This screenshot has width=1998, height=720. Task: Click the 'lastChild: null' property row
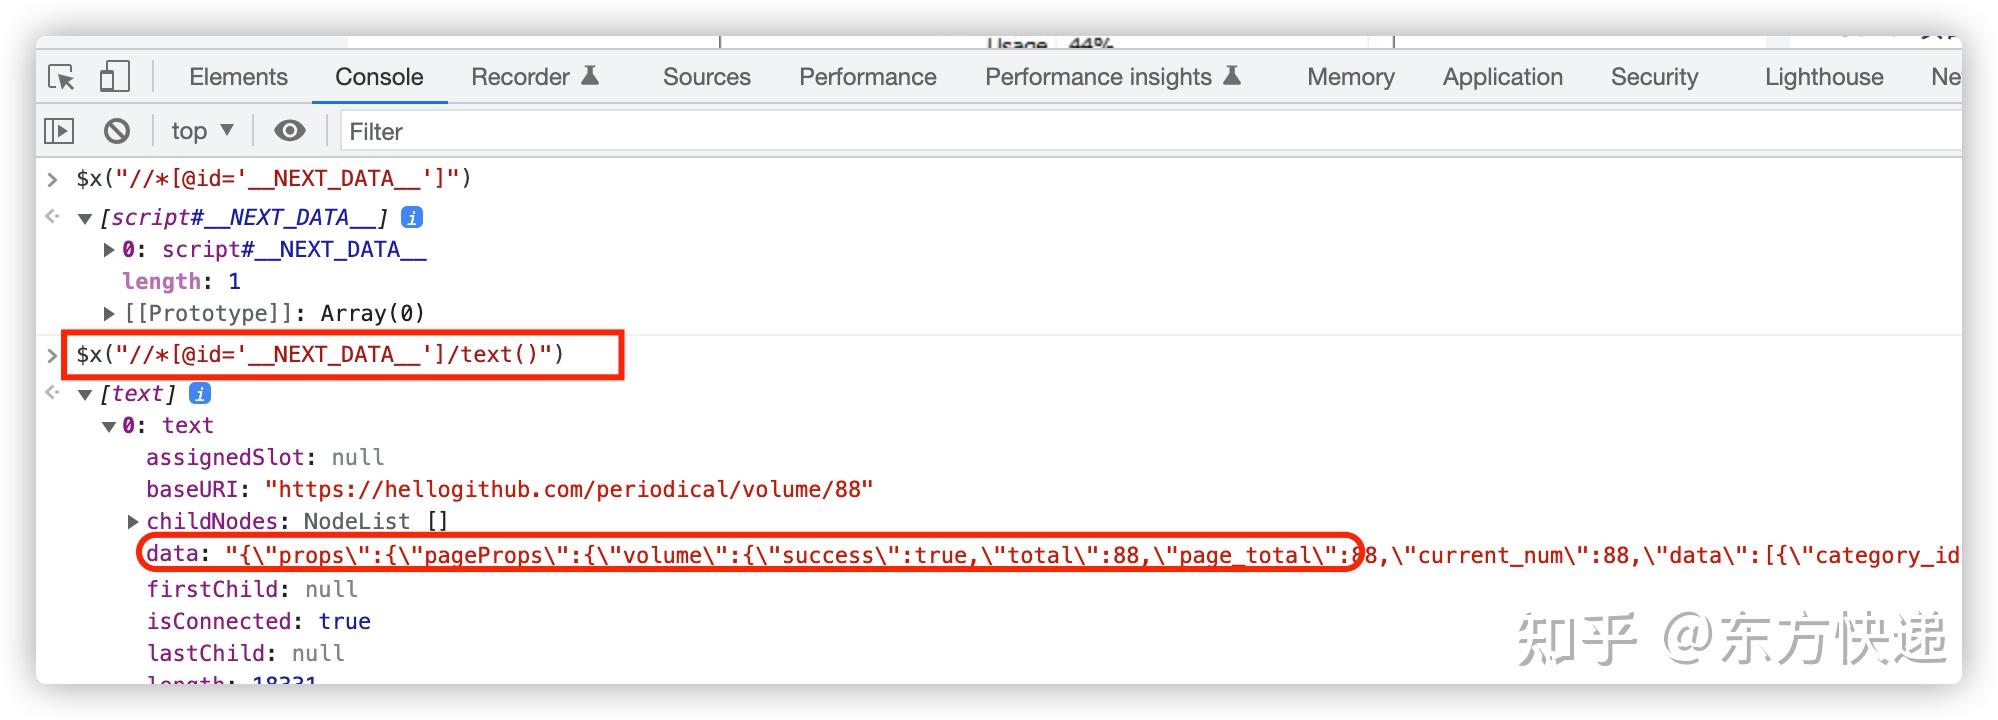click(x=246, y=653)
